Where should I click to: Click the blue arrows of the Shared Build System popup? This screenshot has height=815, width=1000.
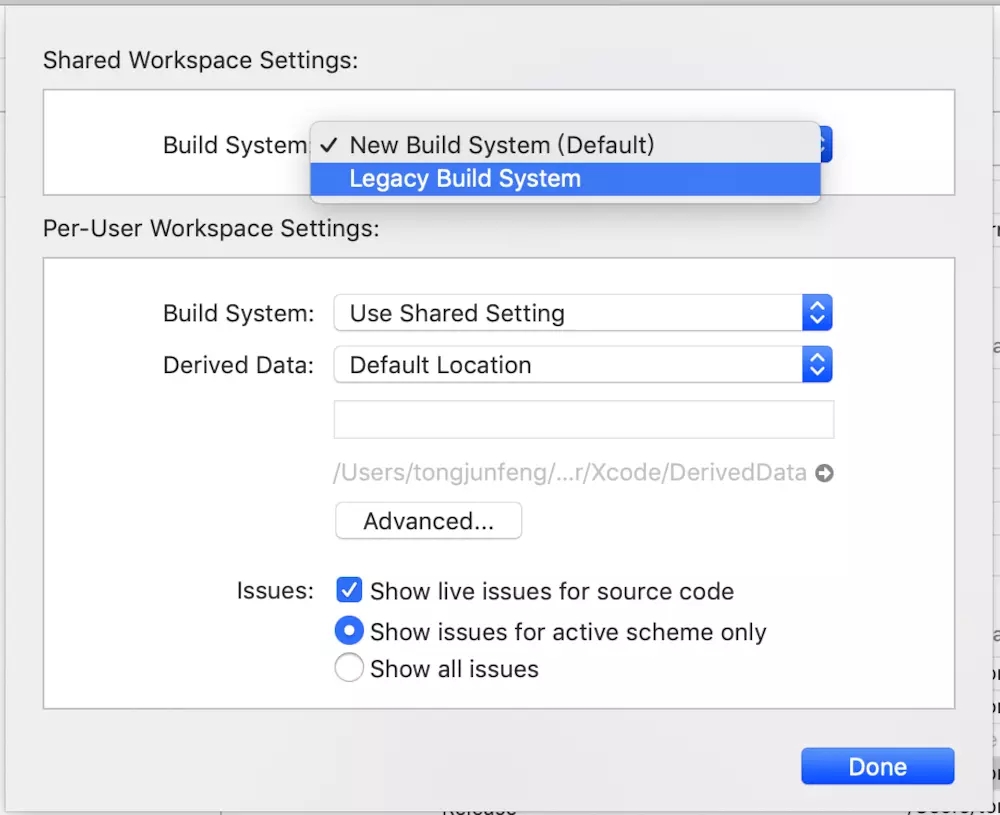825,145
